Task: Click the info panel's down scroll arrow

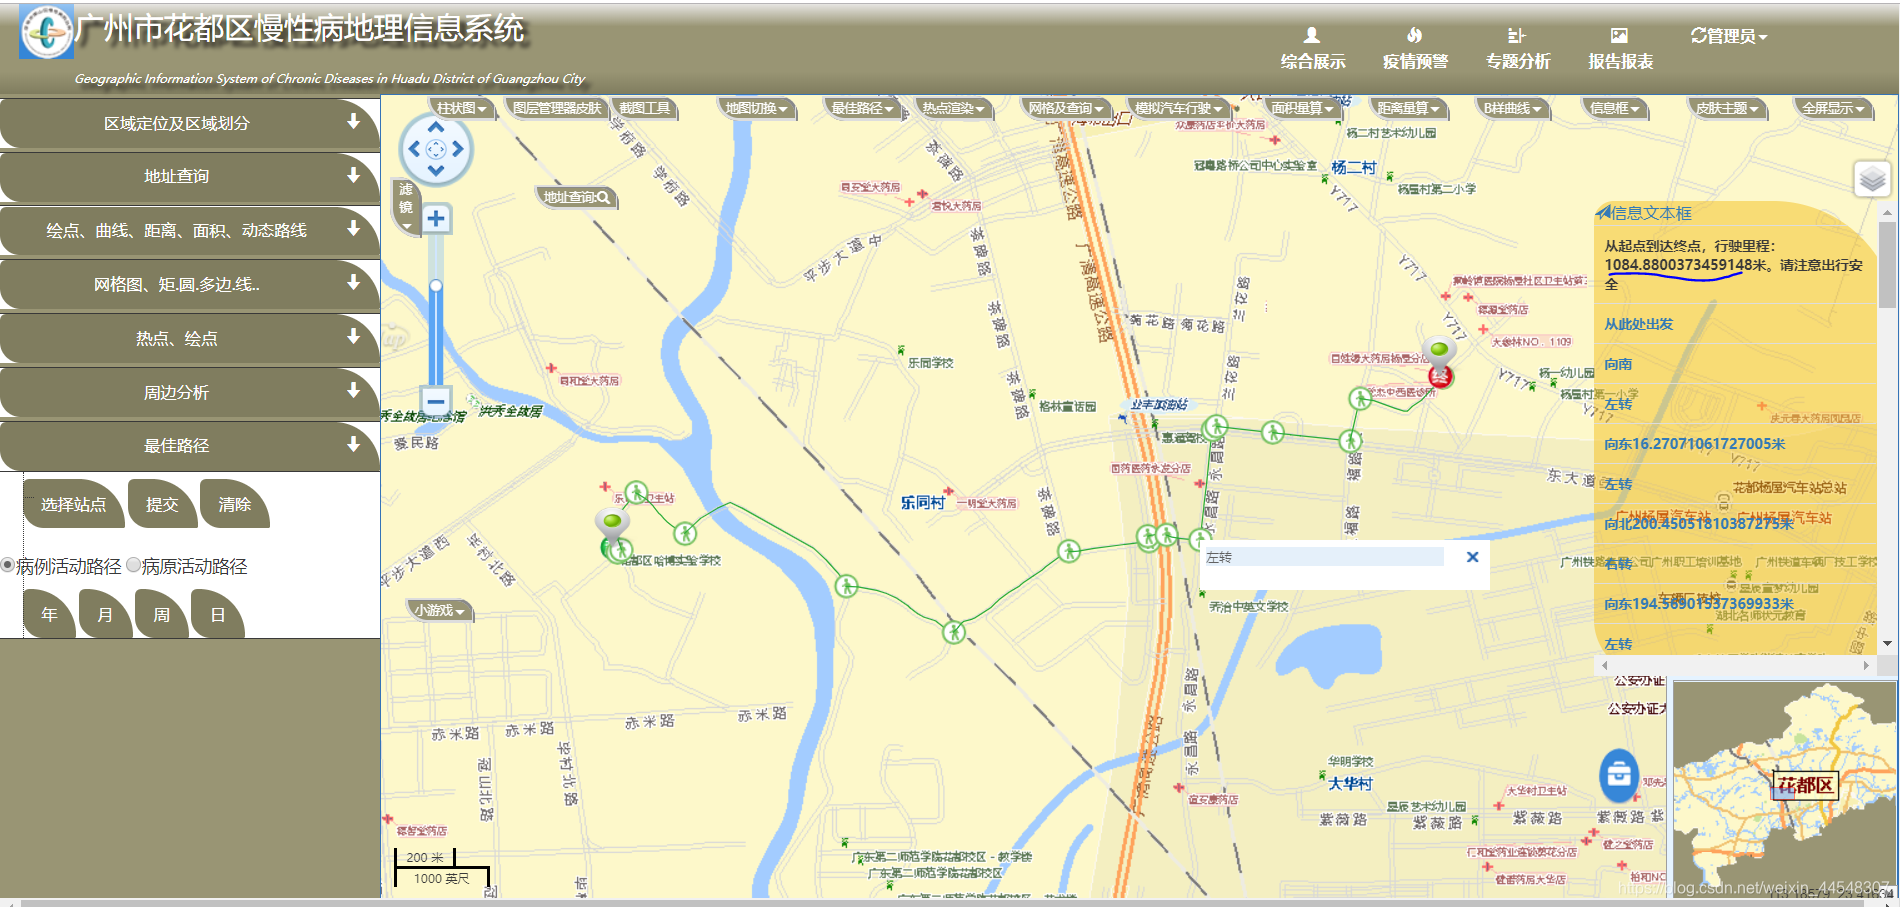Action: pos(1887,643)
